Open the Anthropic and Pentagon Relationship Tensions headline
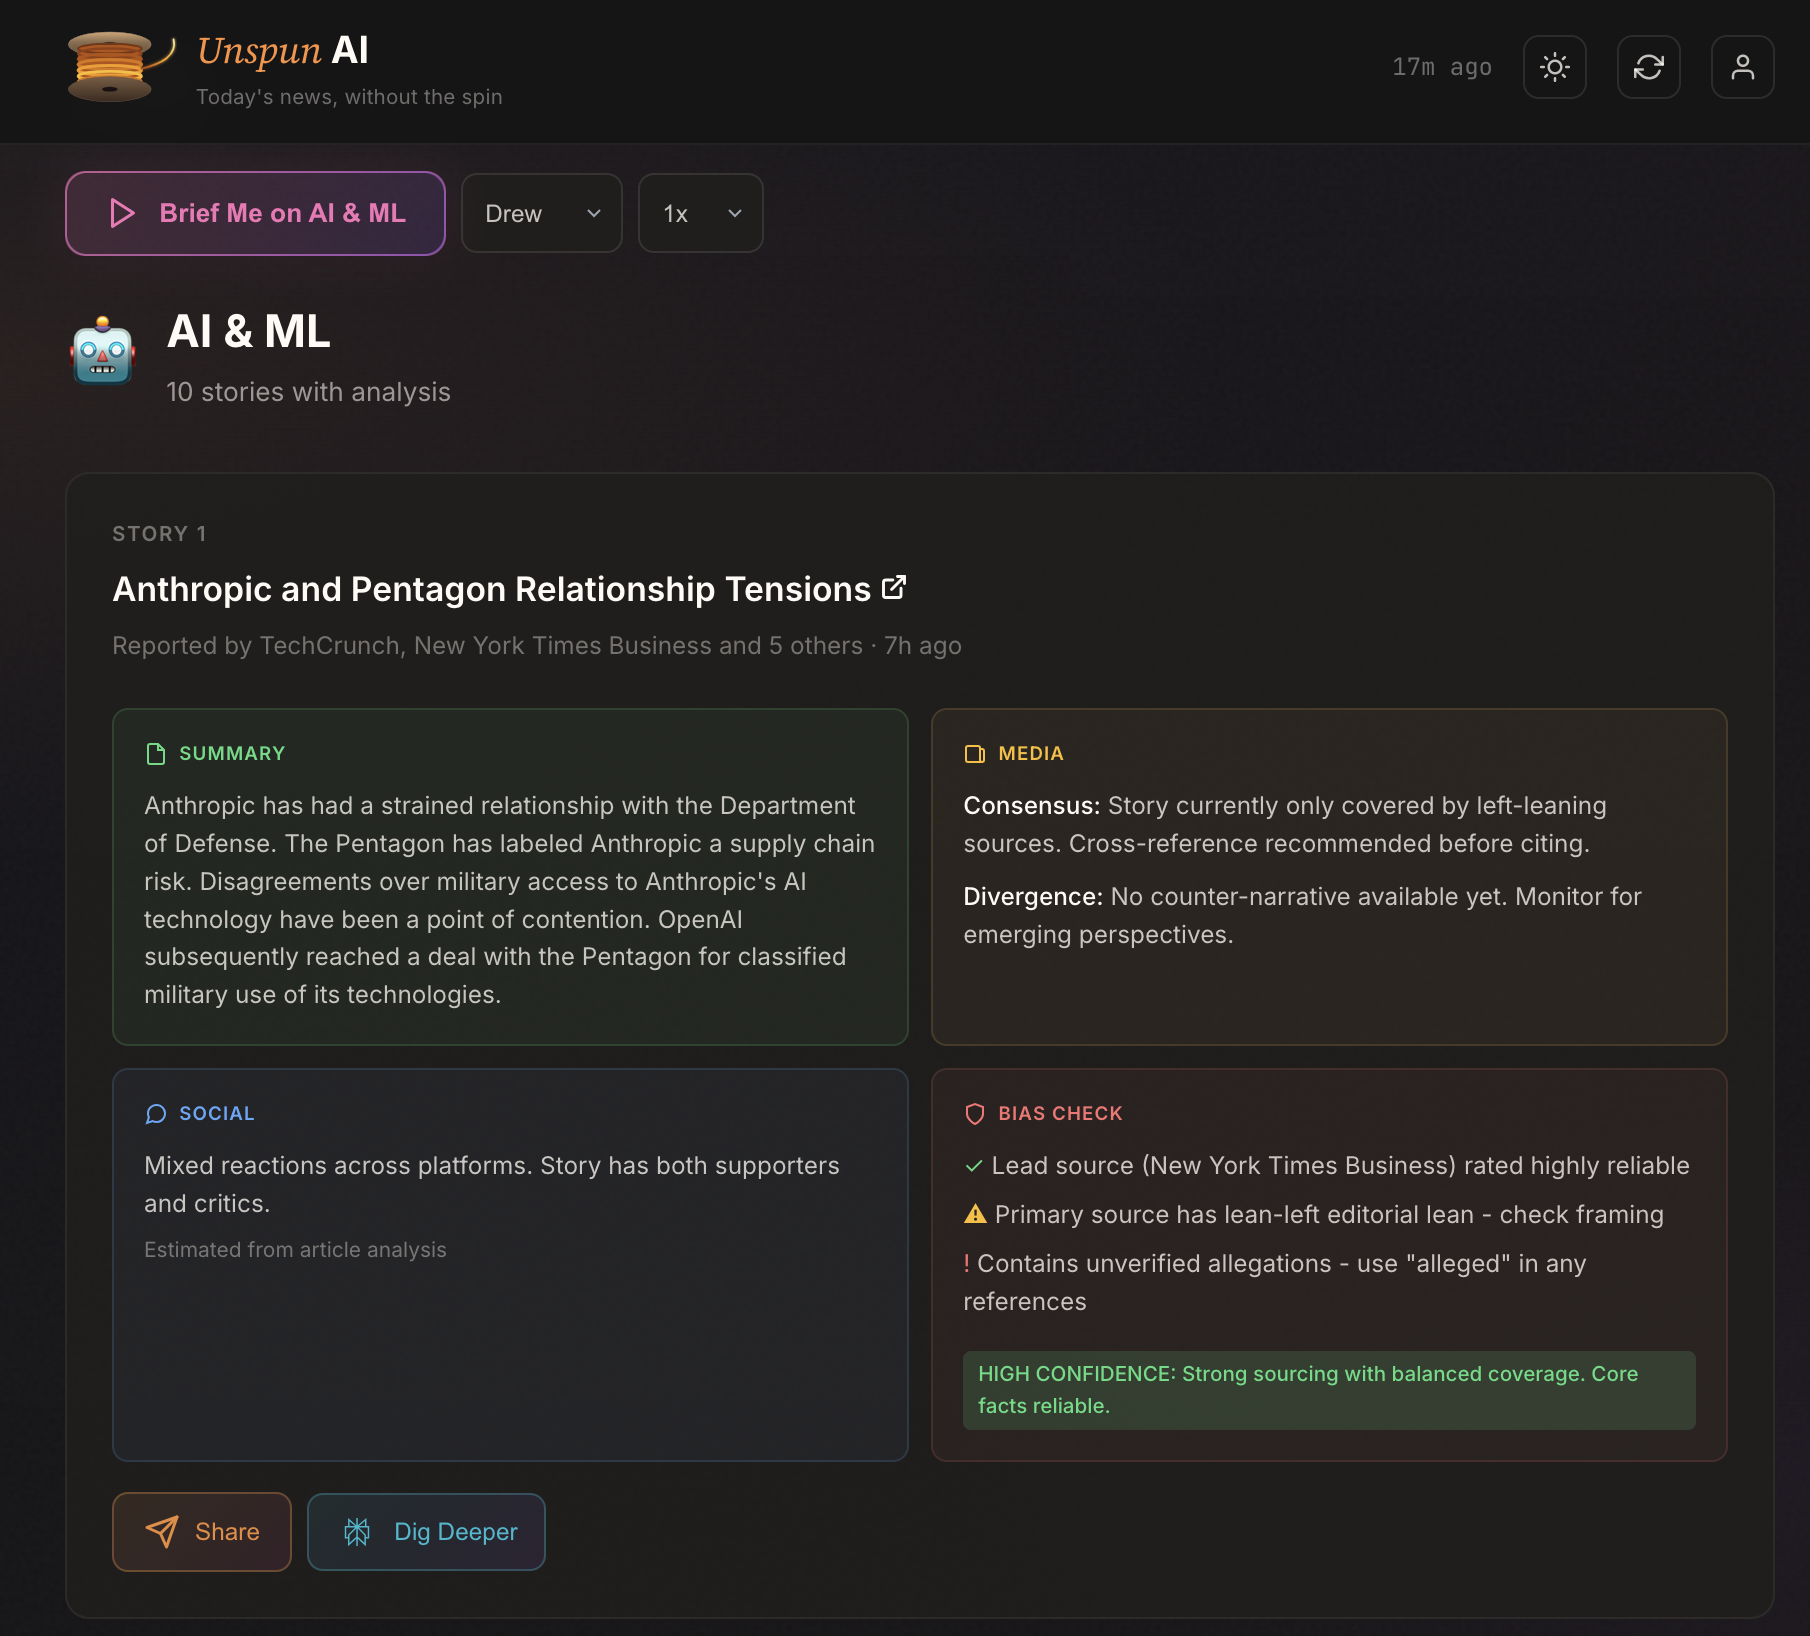Viewport: 1810px width, 1636px height. tap(492, 589)
